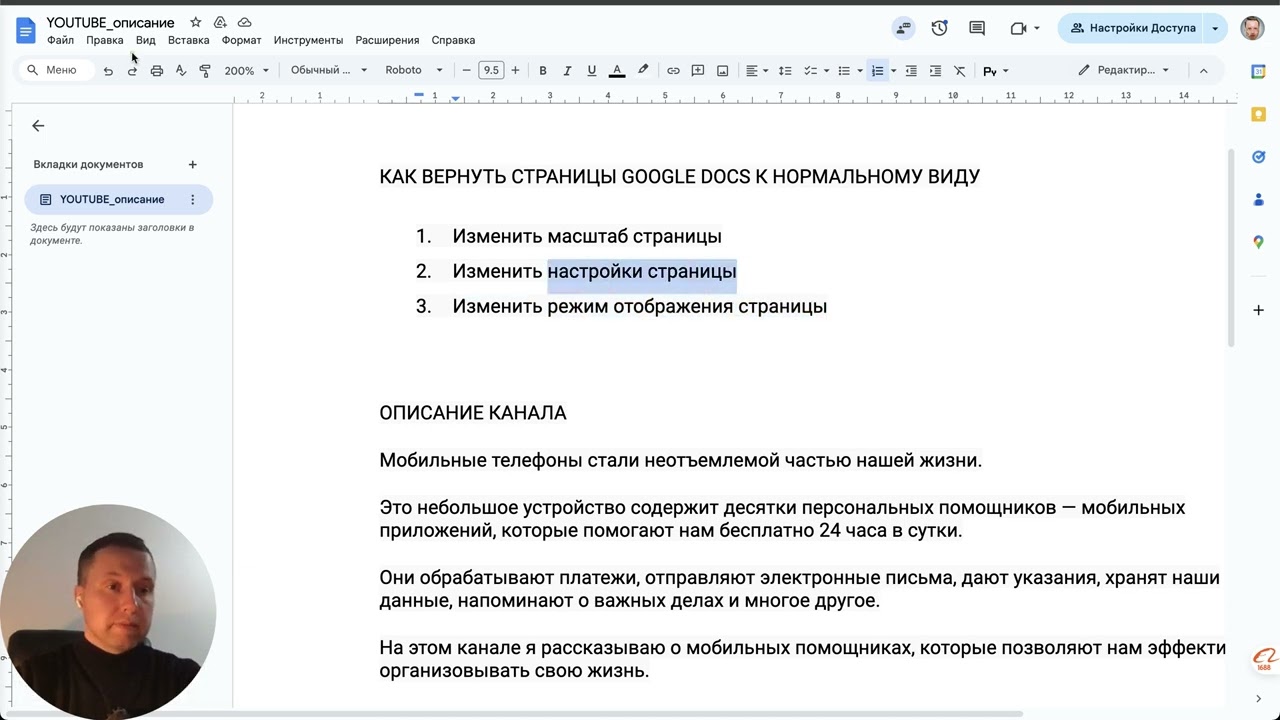Toggle italic formatting
Image resolution: width=1280 pixels, height=720 pixels.
(567, 71)
